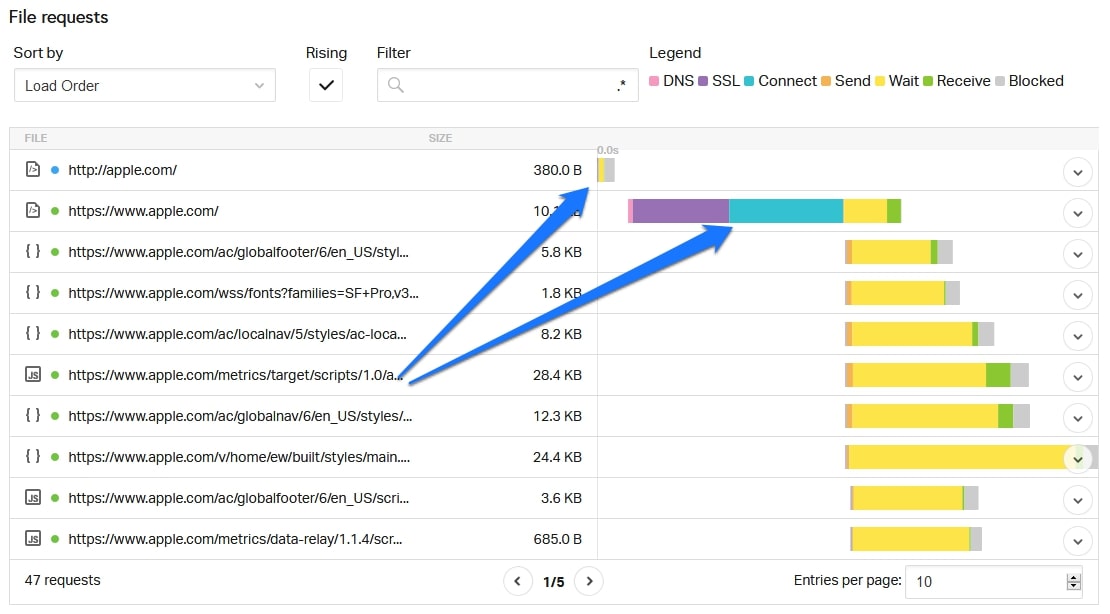
Task: Expand details for wss/fonts row
Action: [1077, 295]
